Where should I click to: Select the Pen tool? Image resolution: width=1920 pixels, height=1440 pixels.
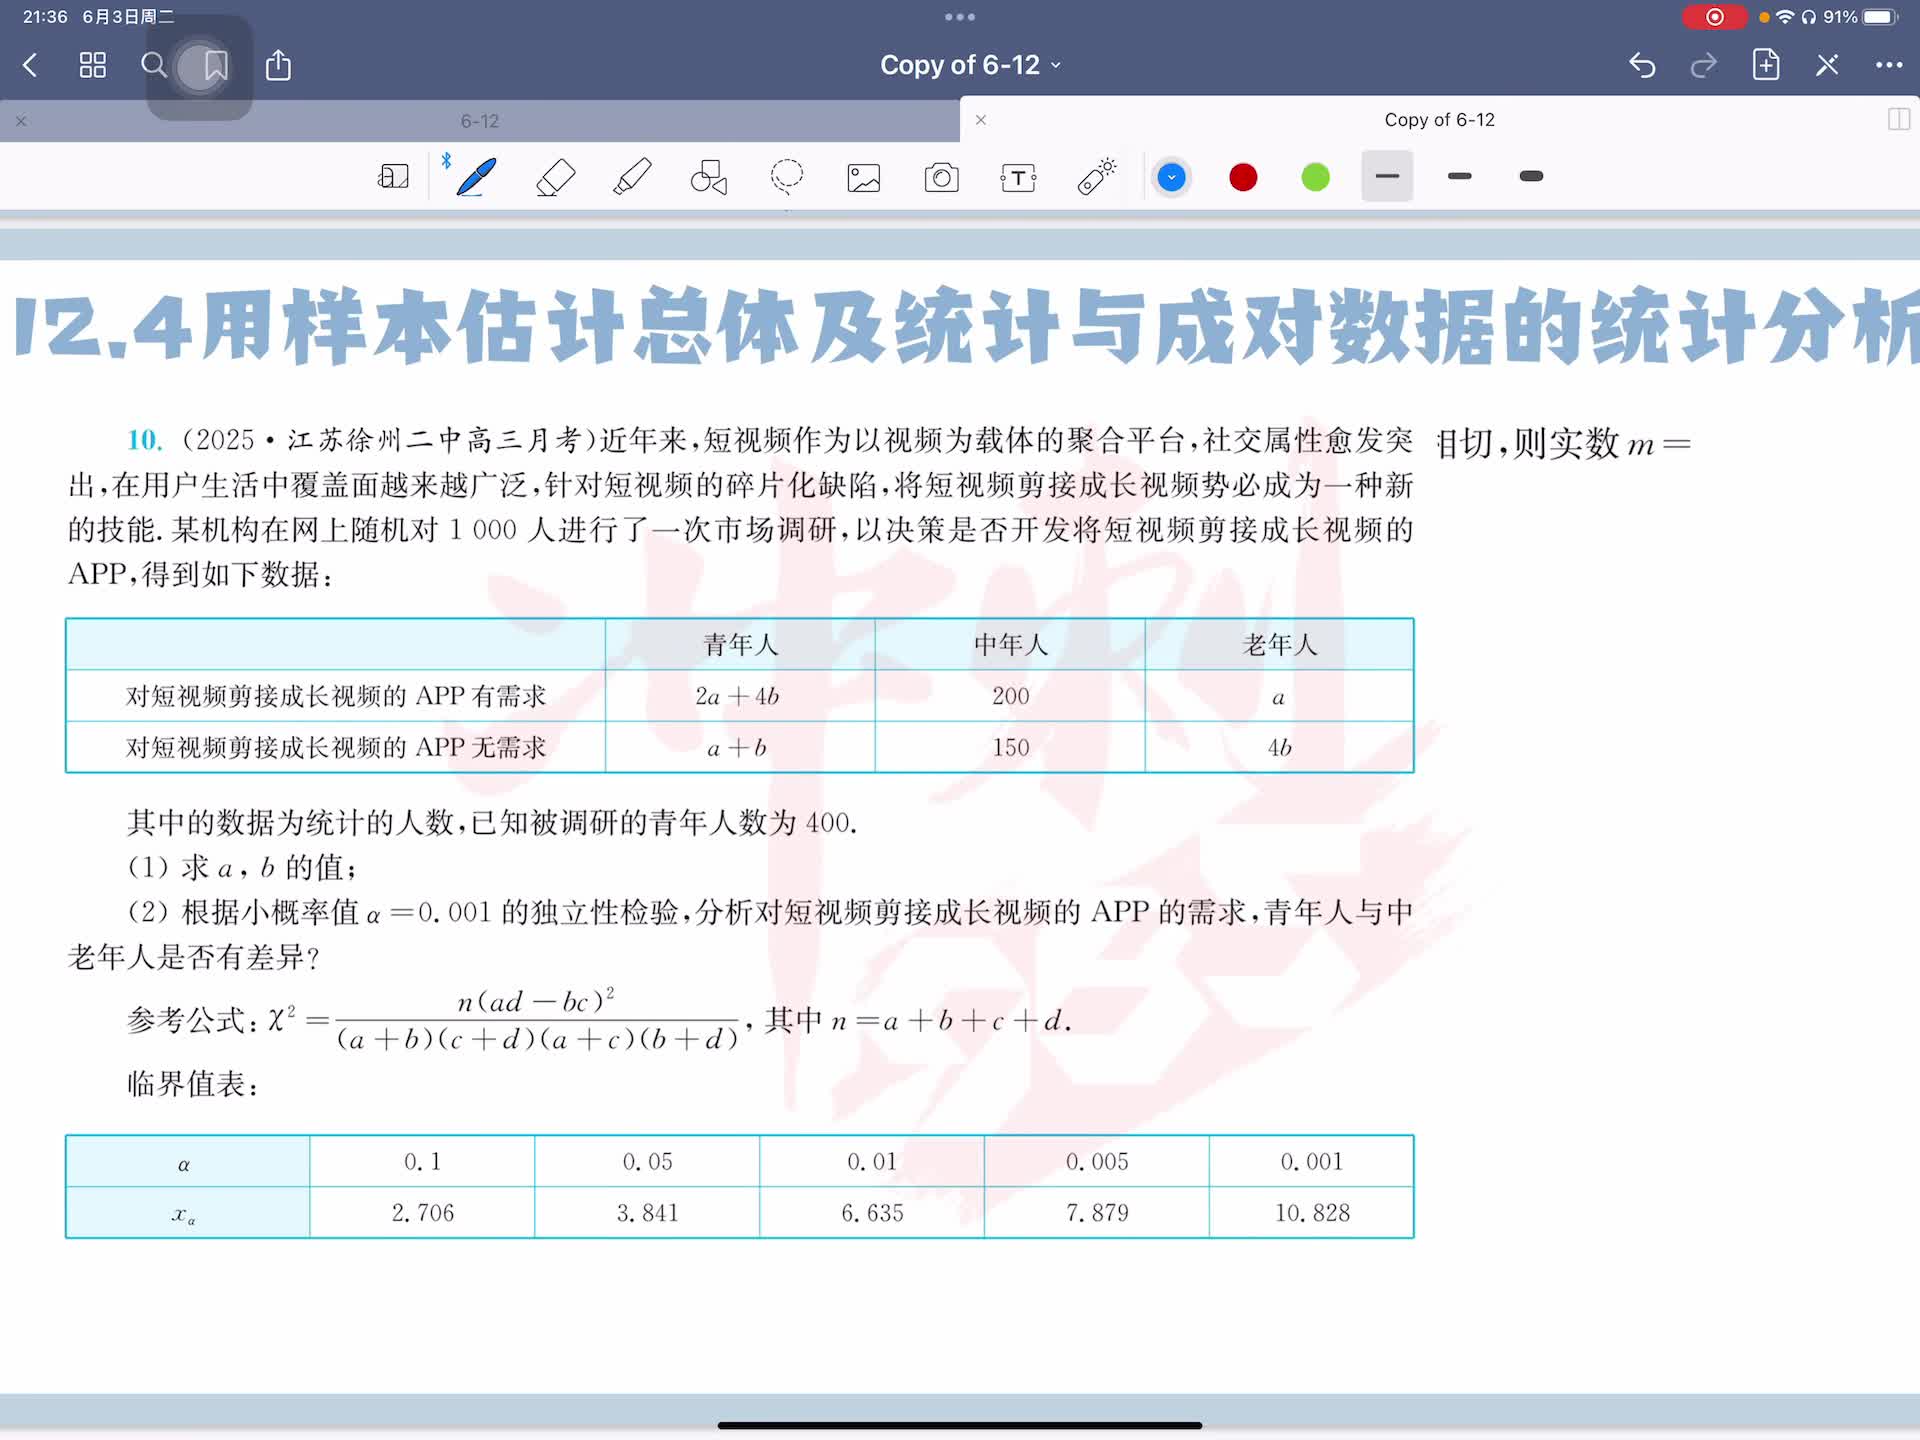476,177
